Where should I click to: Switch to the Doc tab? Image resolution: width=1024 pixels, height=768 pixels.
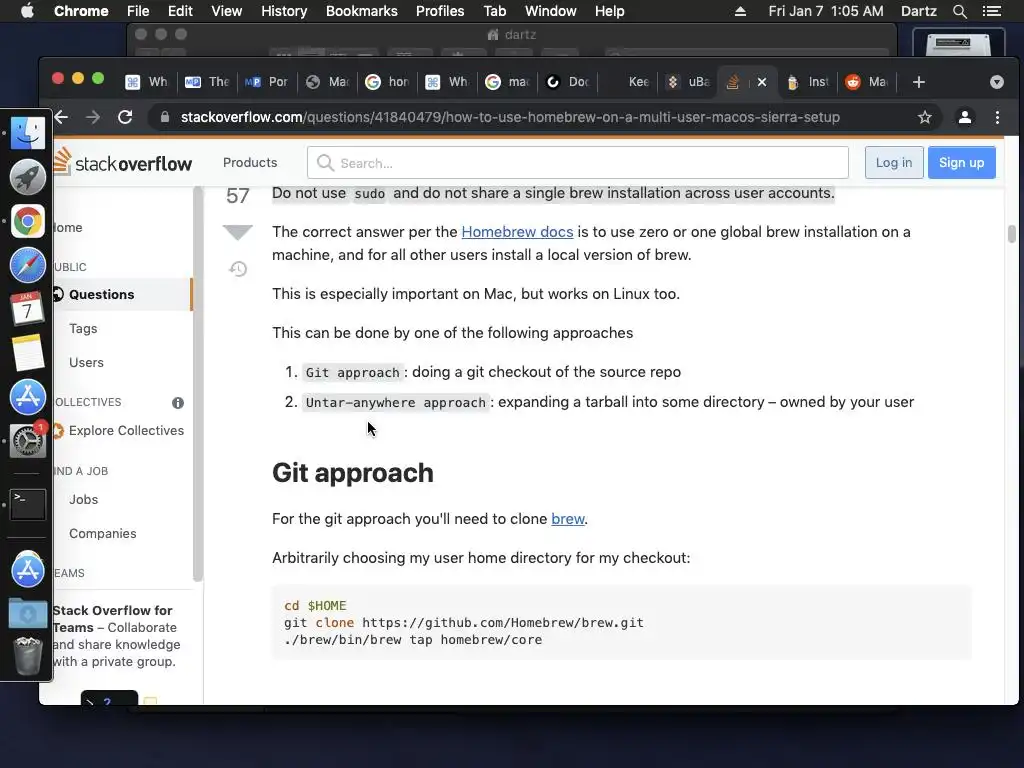pos(568,82)
